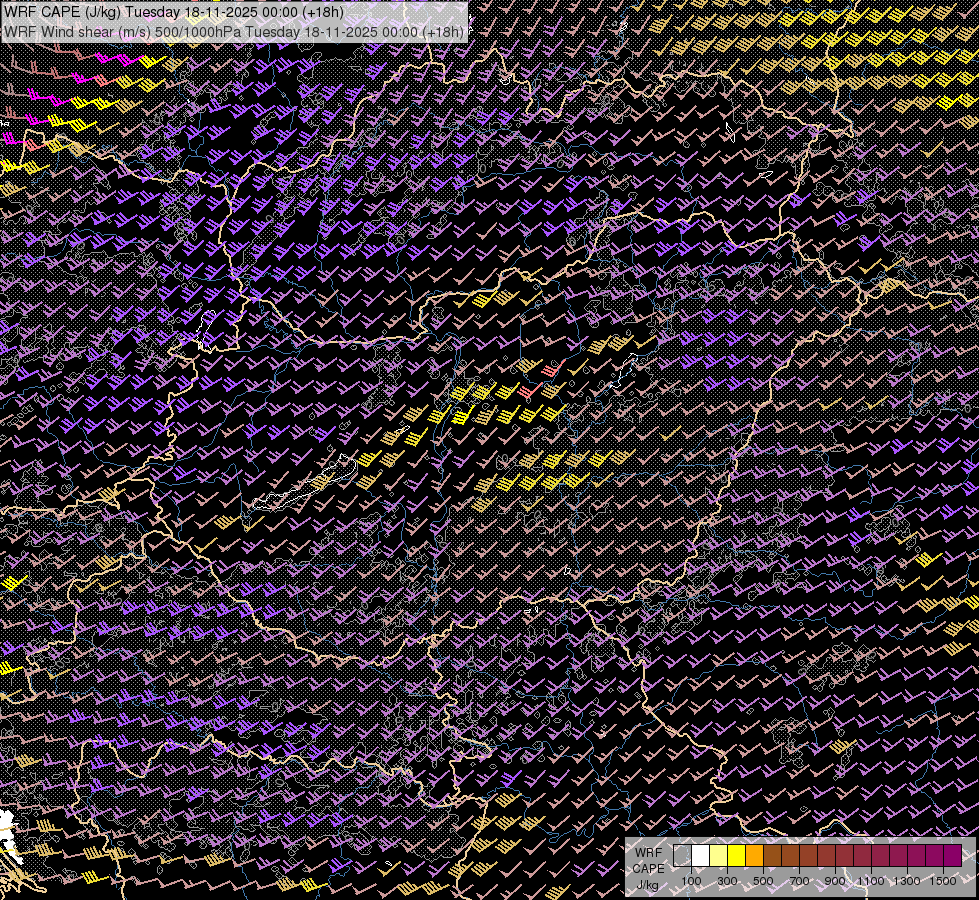This screenshot has width=979, height=900.
Task: Select the empty gray first legend box
Action: click(x=682, y=855)
